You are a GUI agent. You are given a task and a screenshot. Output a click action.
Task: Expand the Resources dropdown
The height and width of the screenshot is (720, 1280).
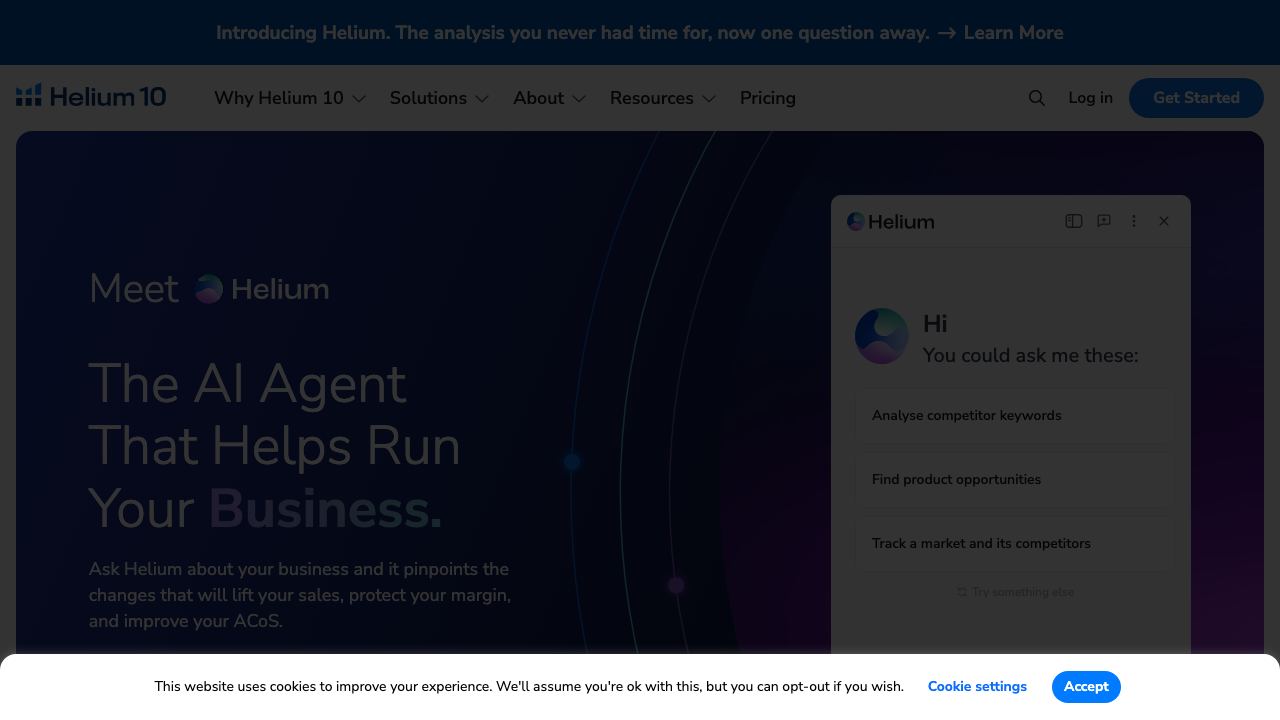pos(663,98)
